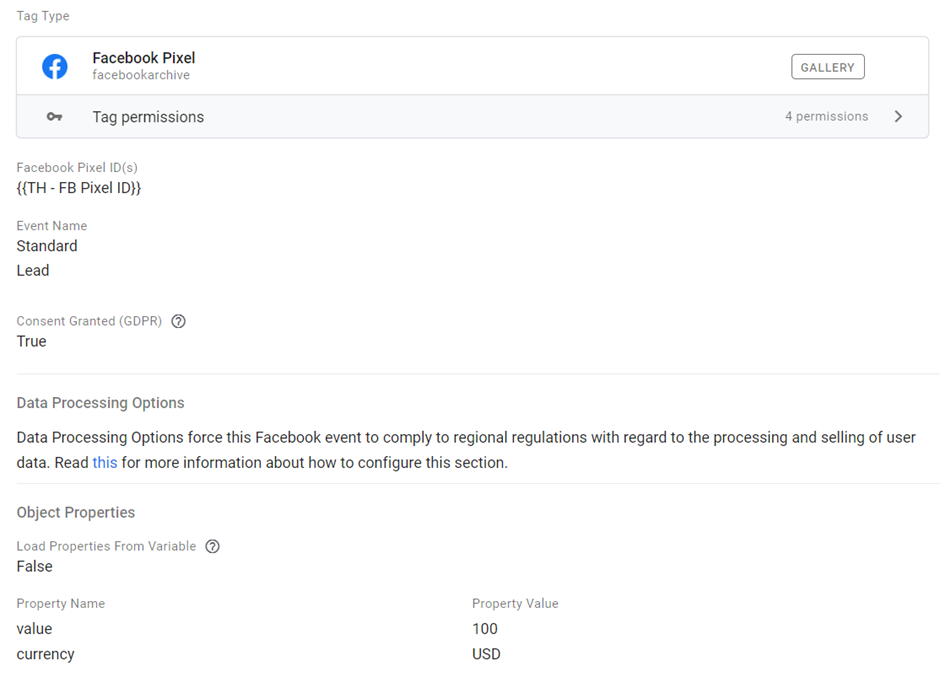940x677 pixels.
Task: Click help icon next to Load Properties From Variable
Action: click(212, 547)
